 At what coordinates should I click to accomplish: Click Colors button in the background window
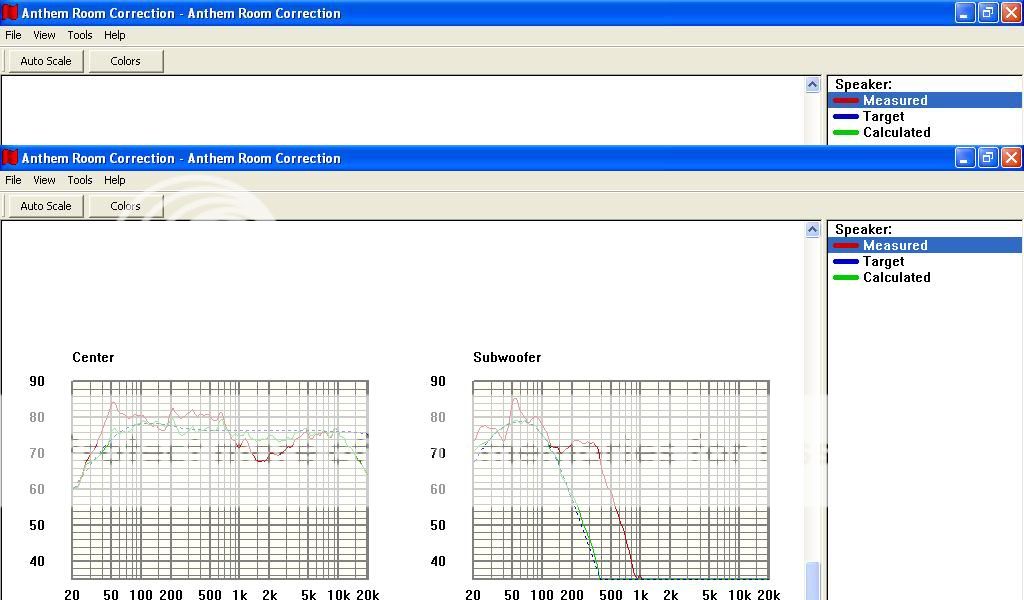pos(125,61)
